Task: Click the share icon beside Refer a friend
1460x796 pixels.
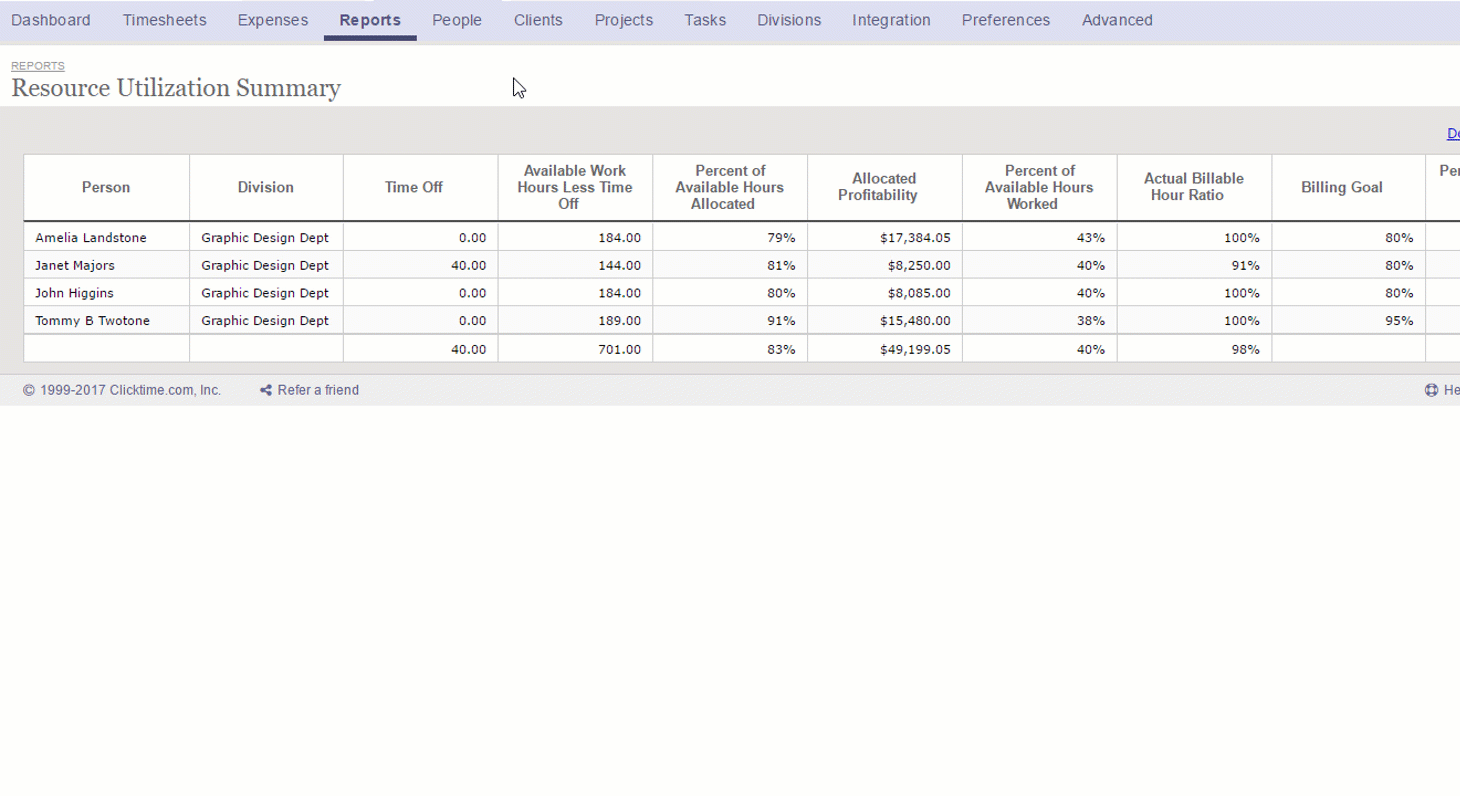Action: (266, 390)
